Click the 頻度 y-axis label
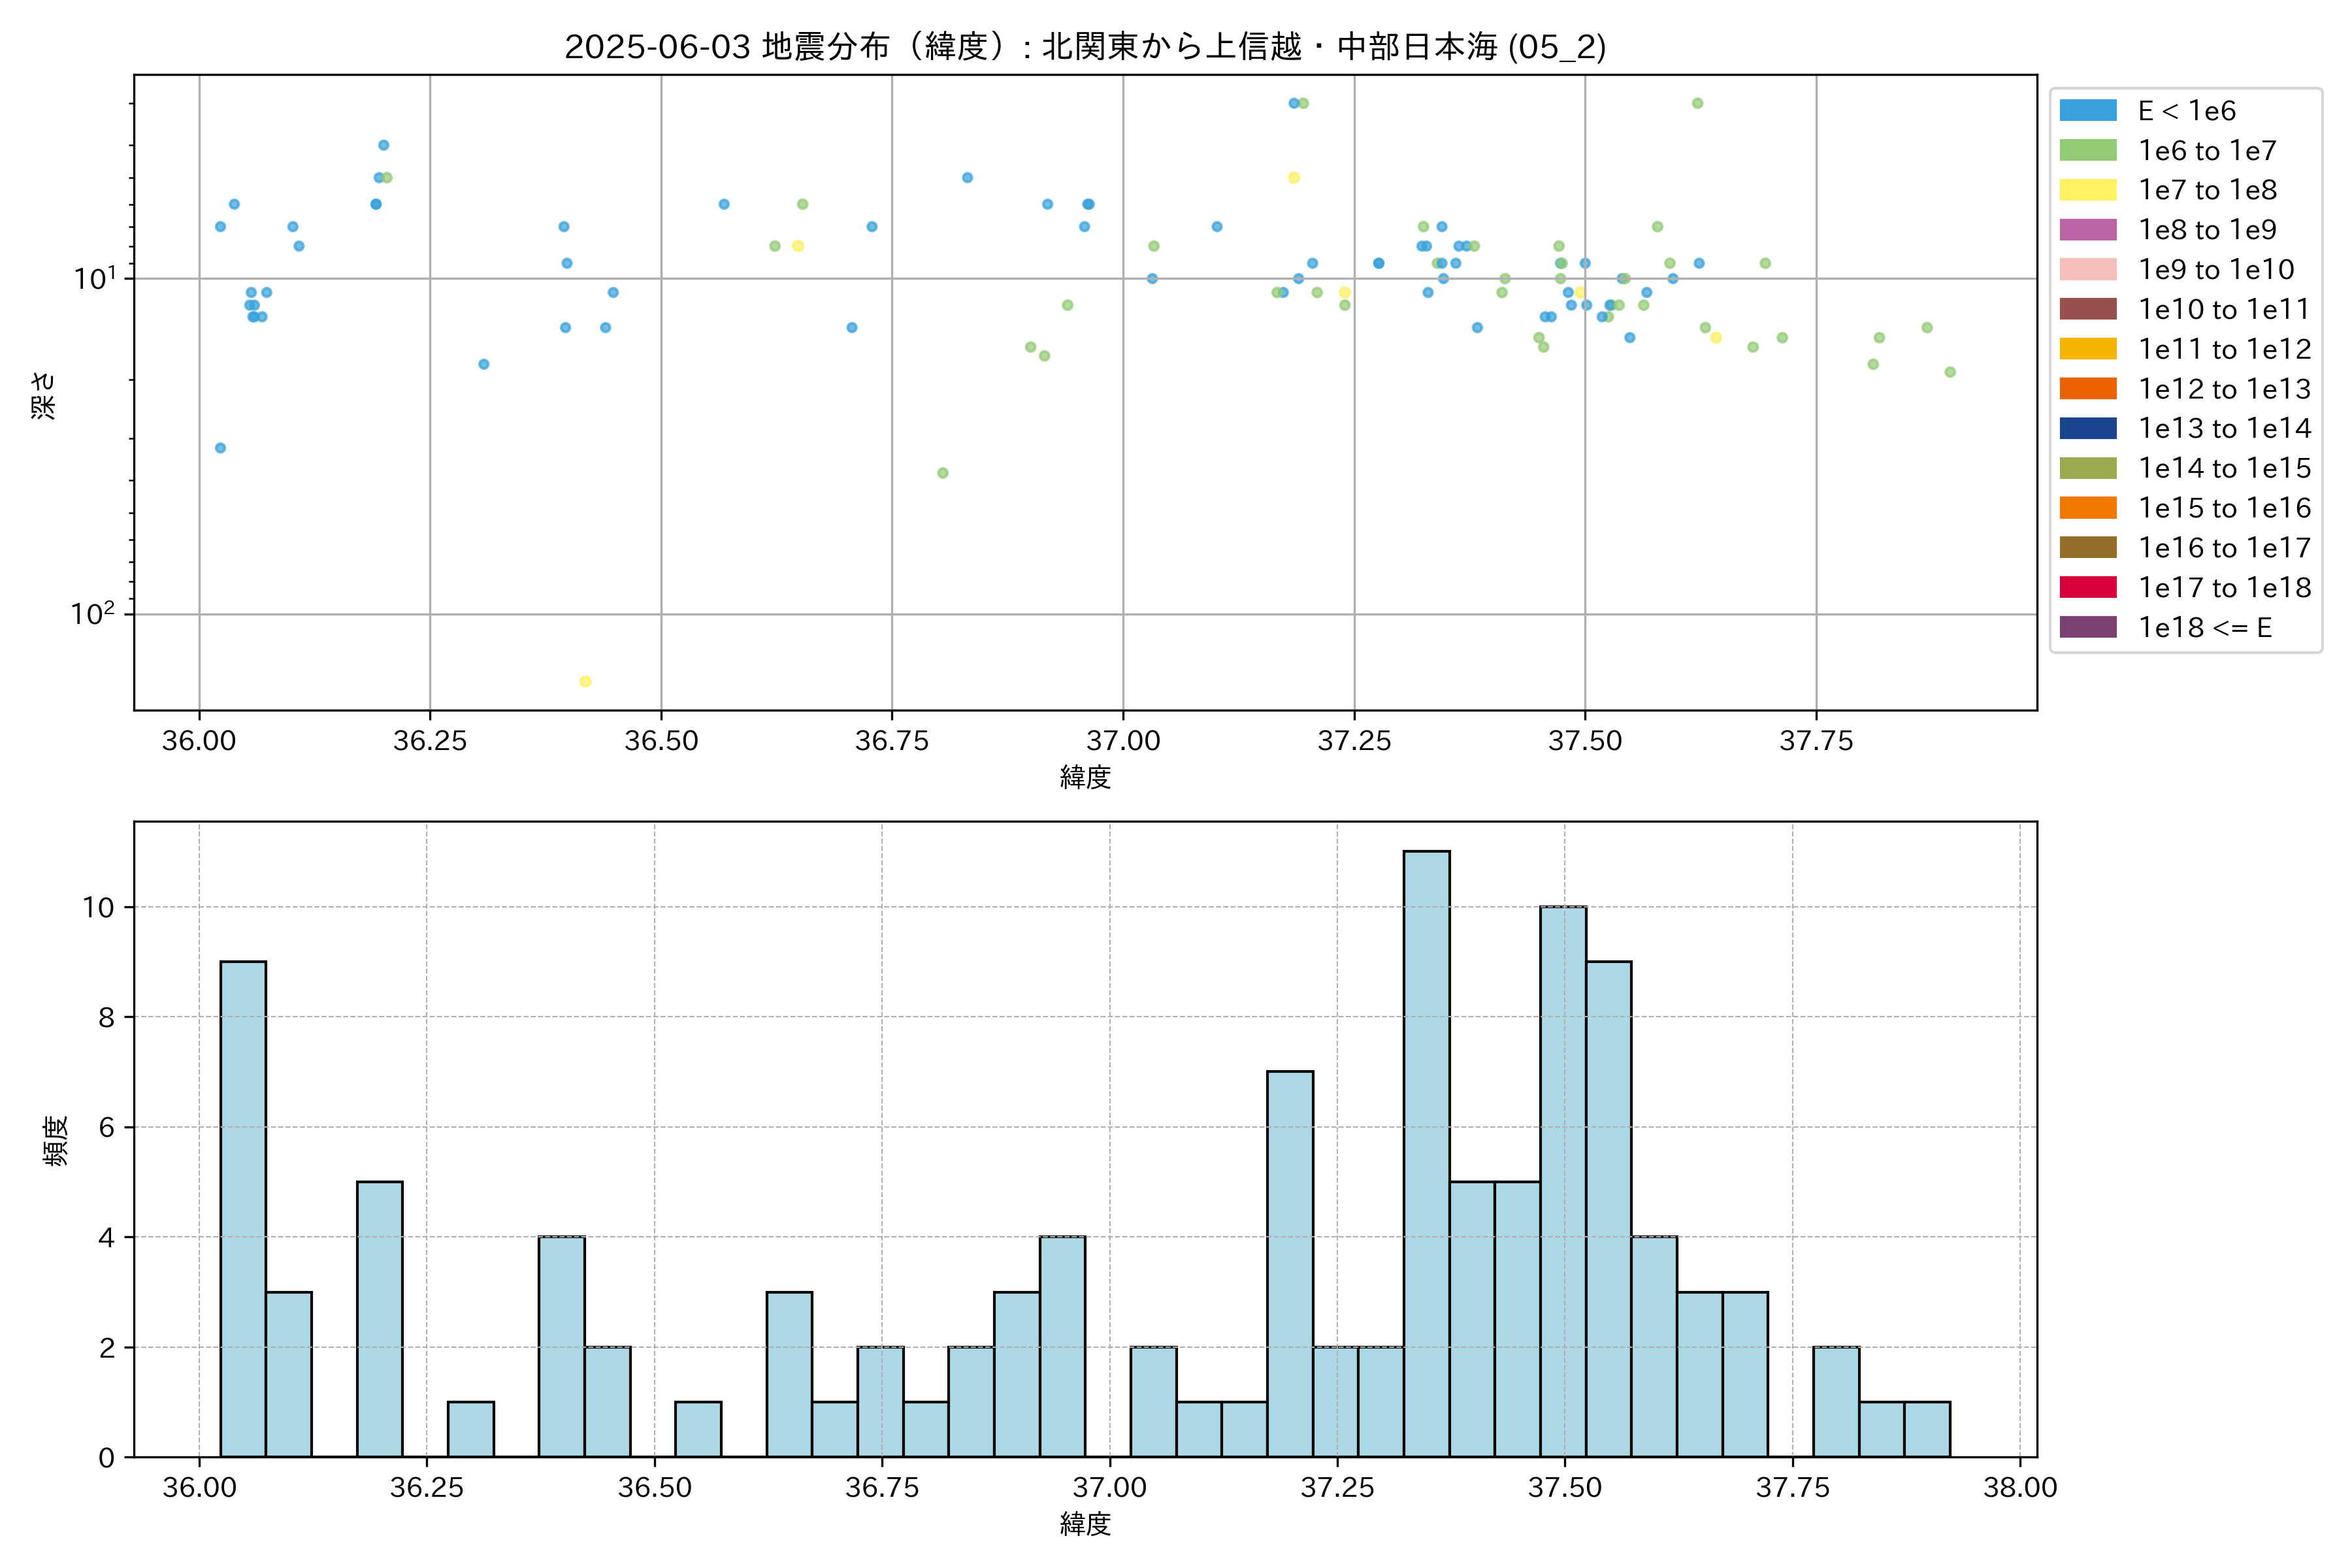2352x1568 pixels. pos(56,1141)
